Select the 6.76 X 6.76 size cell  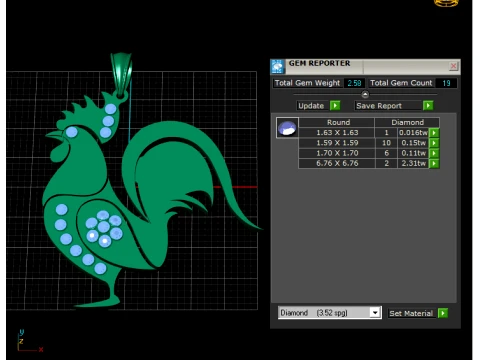[x=337, y=164]
